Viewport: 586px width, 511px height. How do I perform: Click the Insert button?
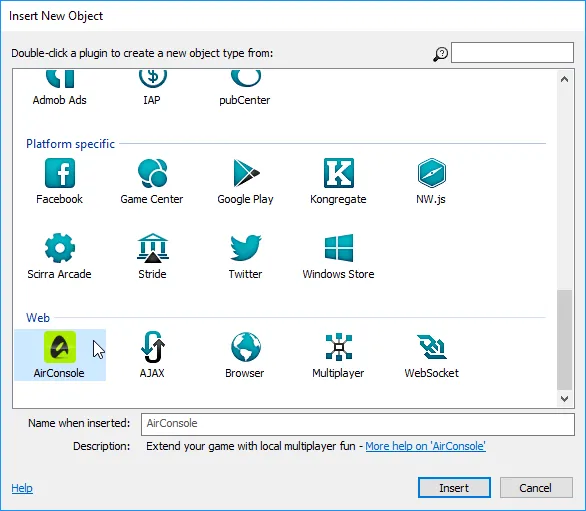coord(454,487)
